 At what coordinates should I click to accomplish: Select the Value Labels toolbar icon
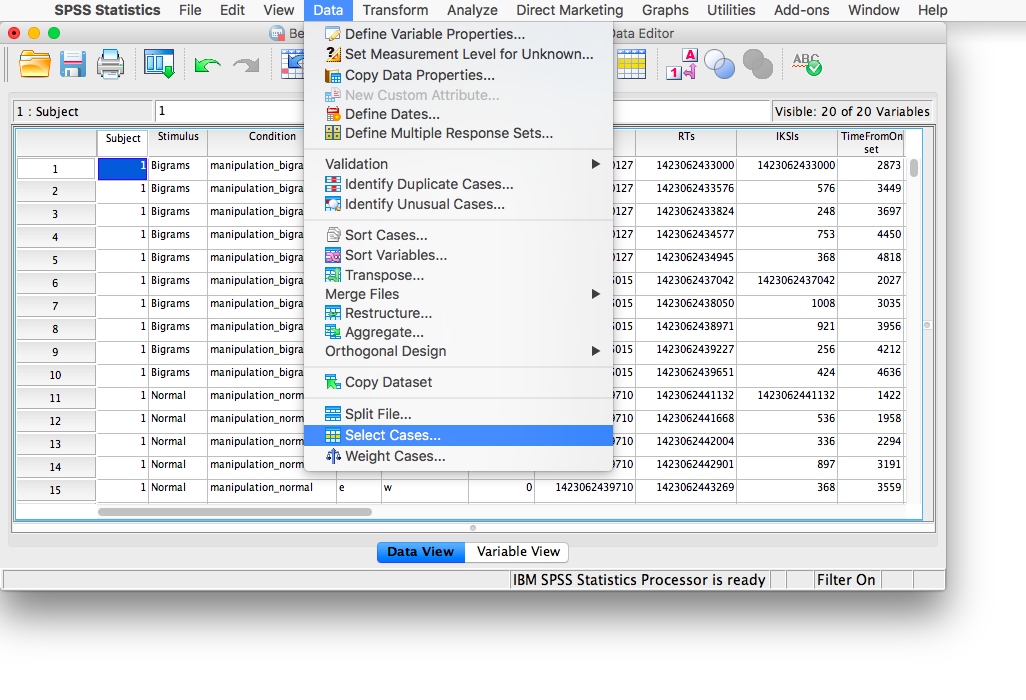coord(681,64)
